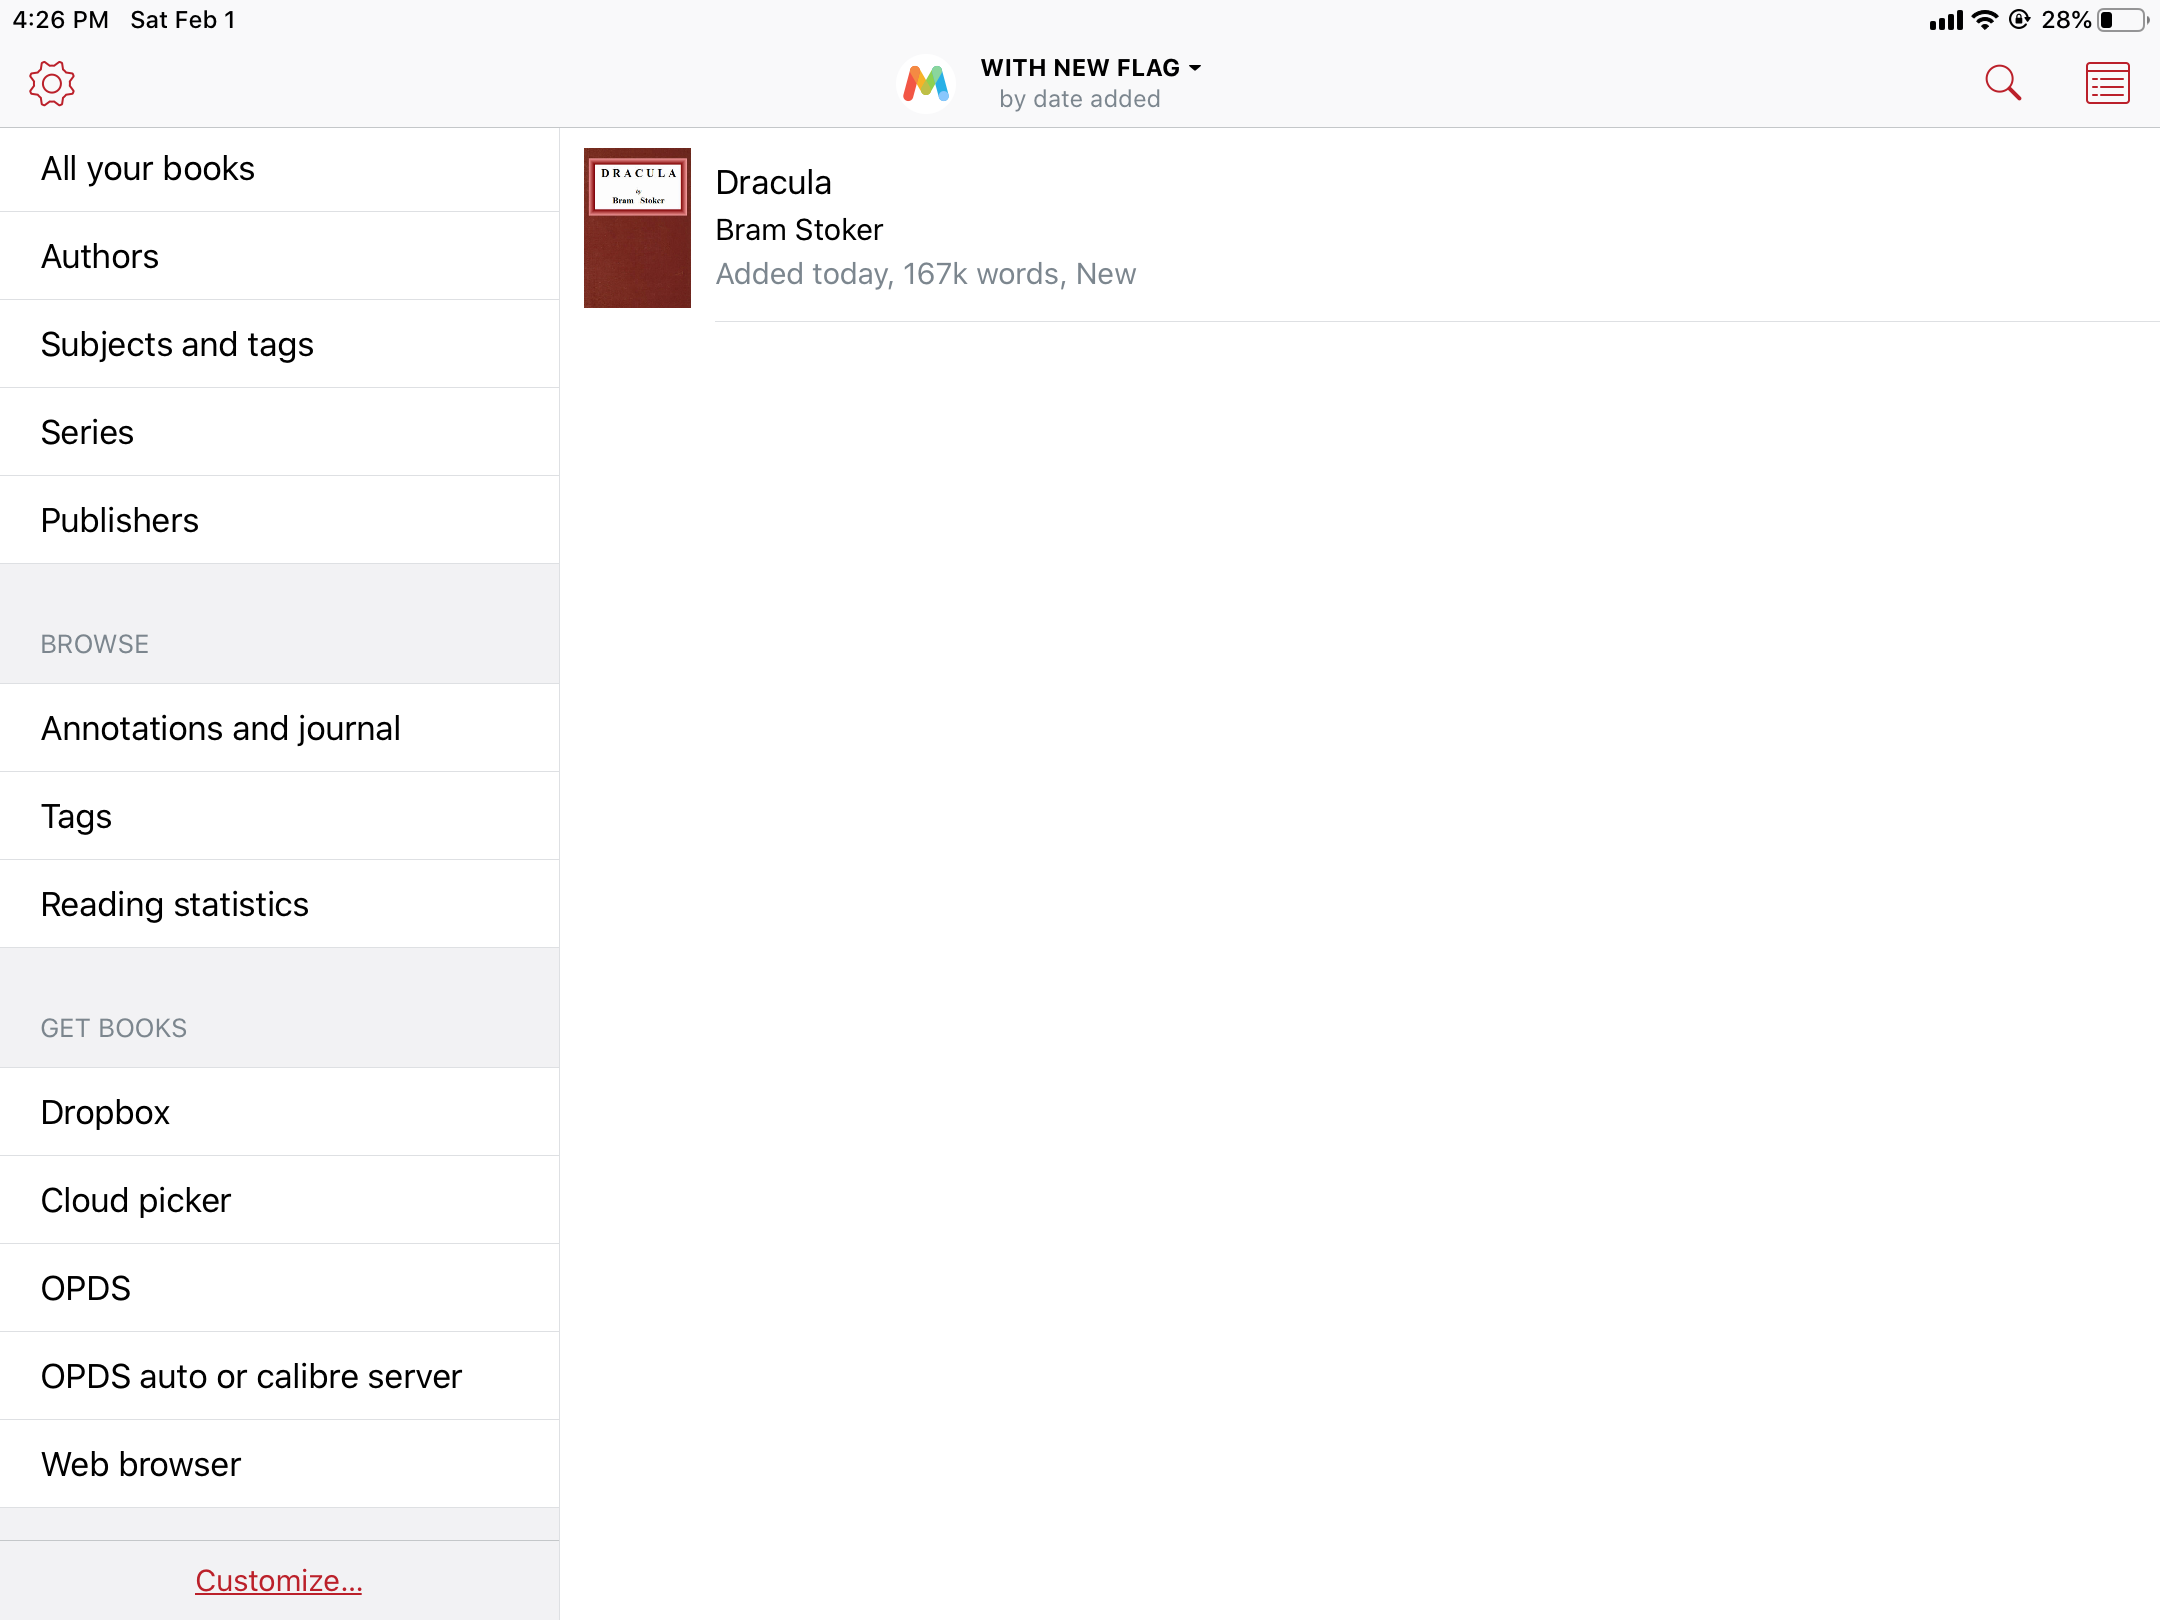Tap the search magnifier icon
The height and width of the screenshot is (1620, 2160).
2002,83
